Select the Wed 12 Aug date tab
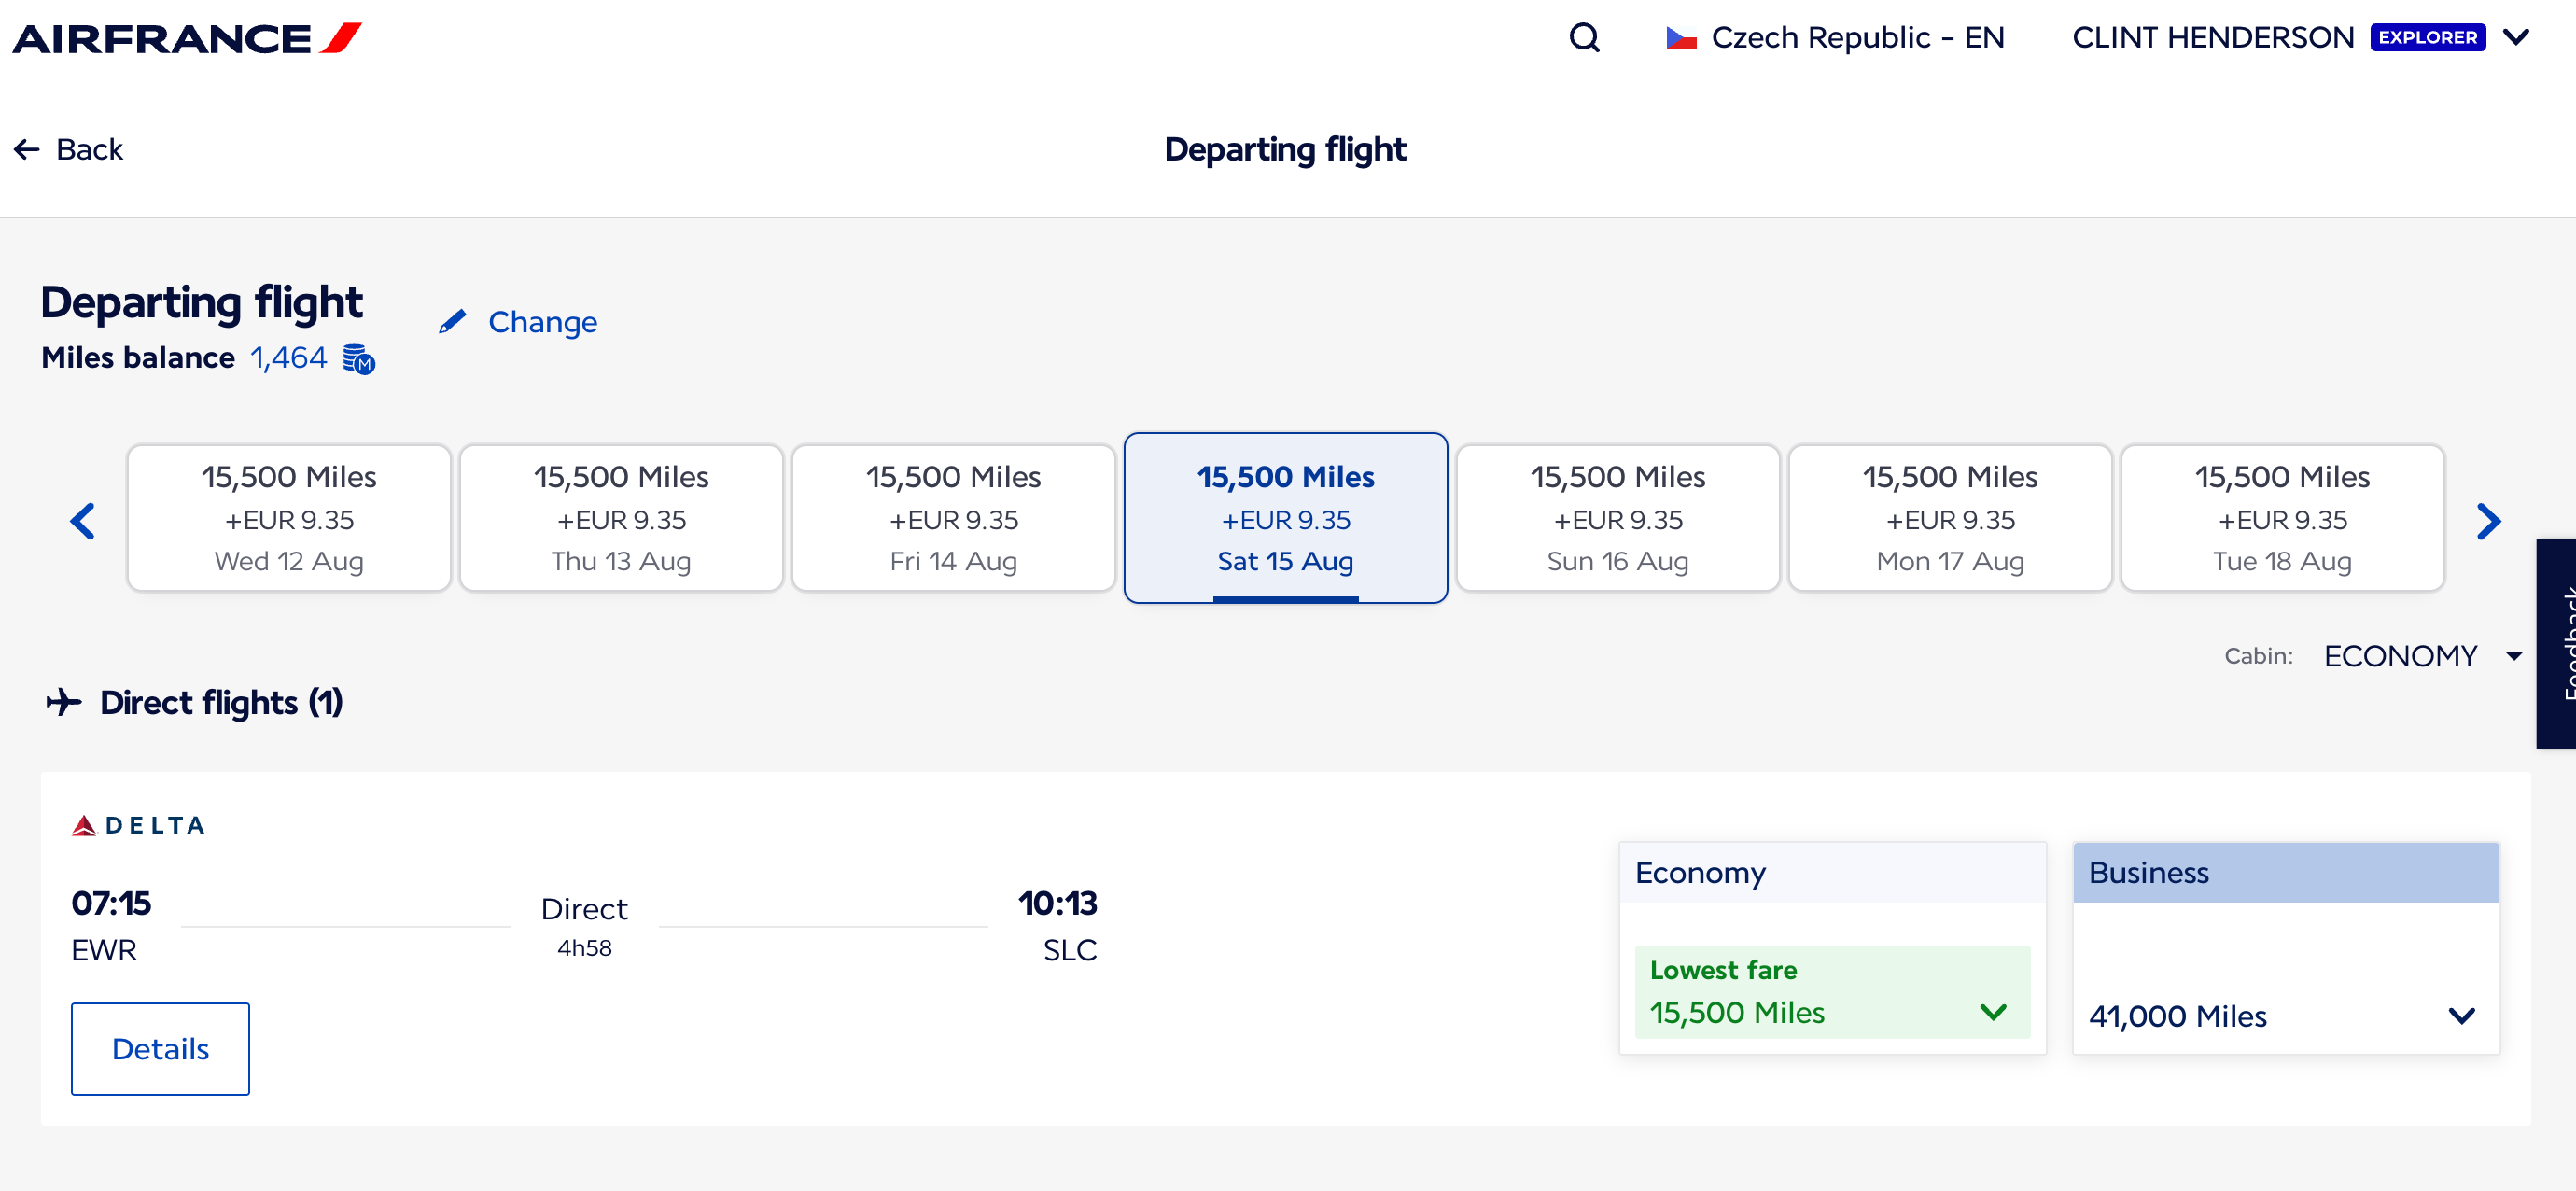This screenshot has height=1191, width=2576. pos(289,518)
